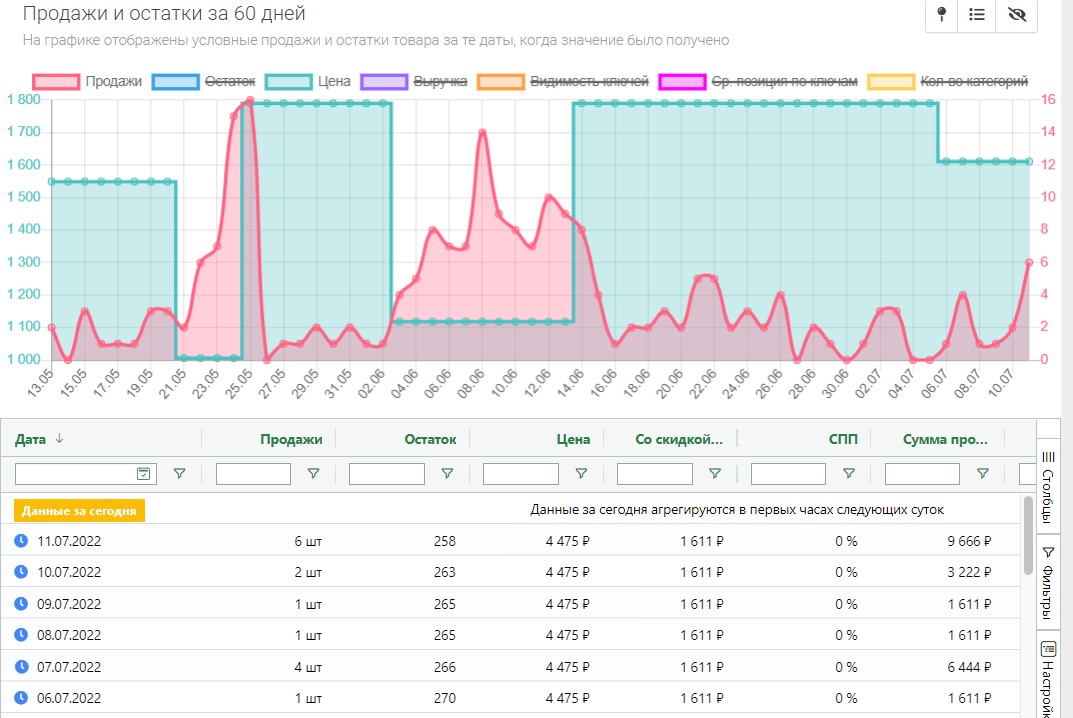Click filter funnel for Со скидкой column

[715, 474]
